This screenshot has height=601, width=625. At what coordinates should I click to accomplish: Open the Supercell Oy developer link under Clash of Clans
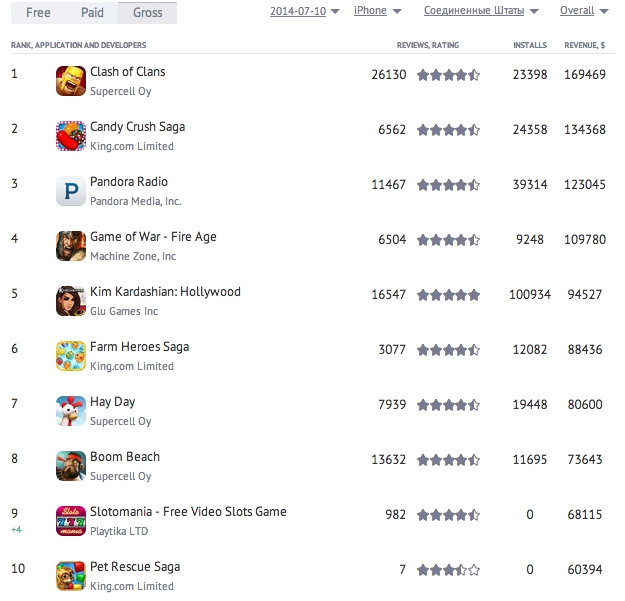point(120,91)
